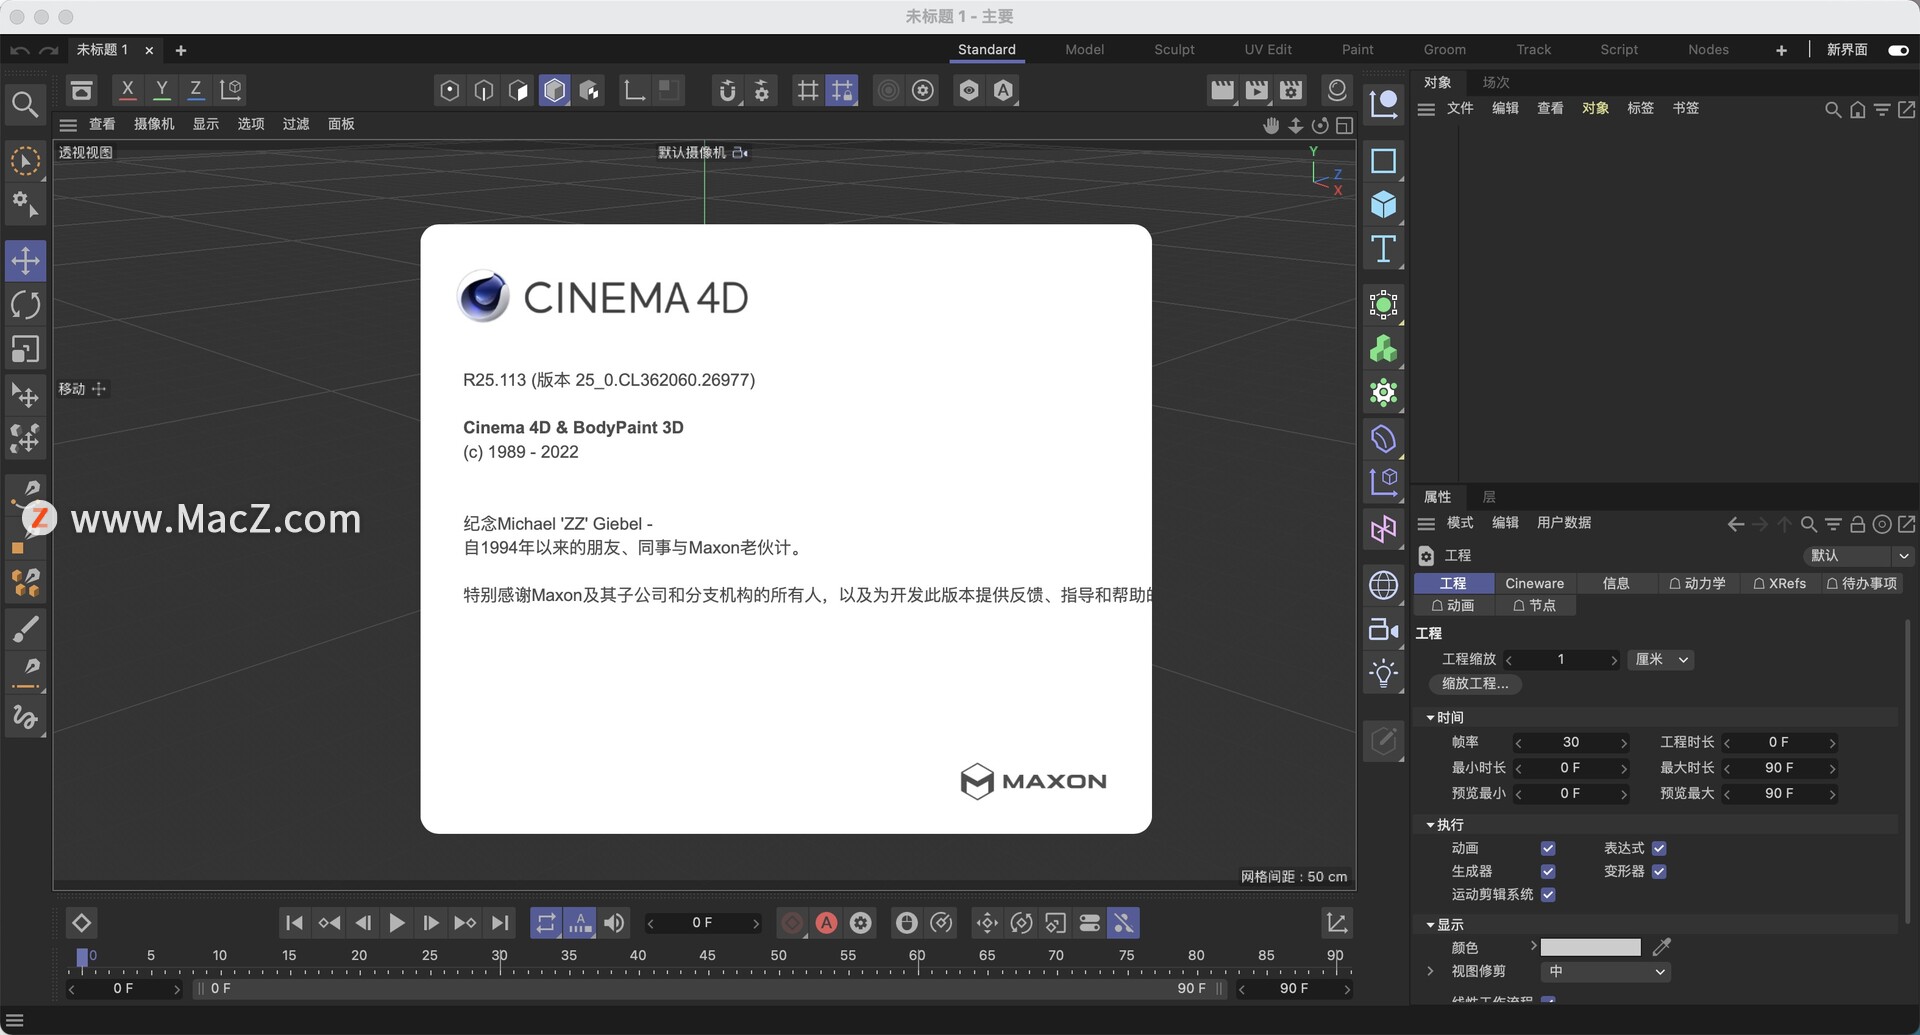Open the viewport 摄像机 menu
The width and height of the screenshot is (1920, 1035).
(x=154, y=124)
